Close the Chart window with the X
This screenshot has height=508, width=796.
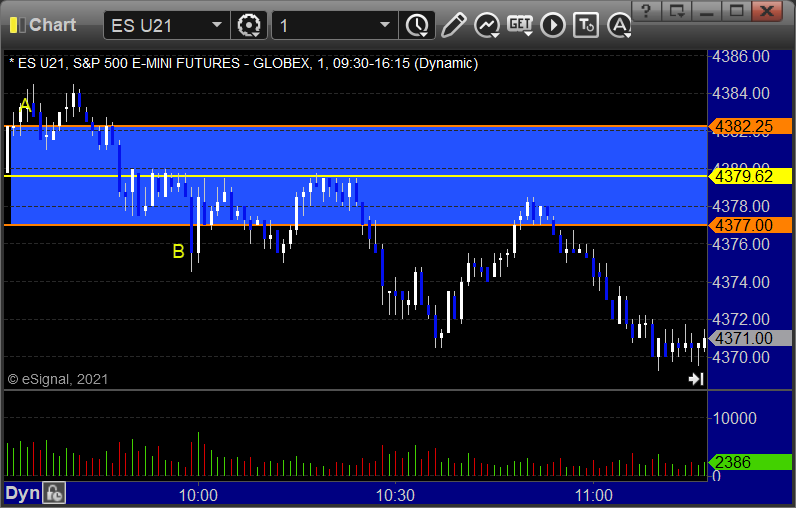767,11
